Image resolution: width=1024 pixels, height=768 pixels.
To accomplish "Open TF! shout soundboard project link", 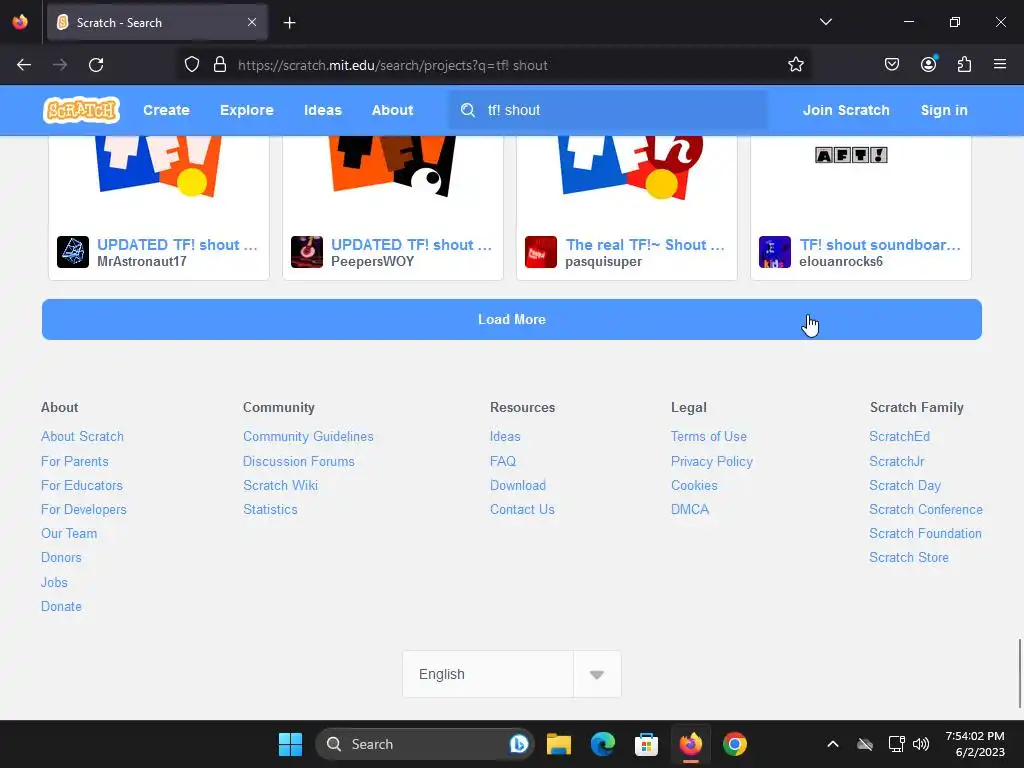I will (x=880, y=245).
